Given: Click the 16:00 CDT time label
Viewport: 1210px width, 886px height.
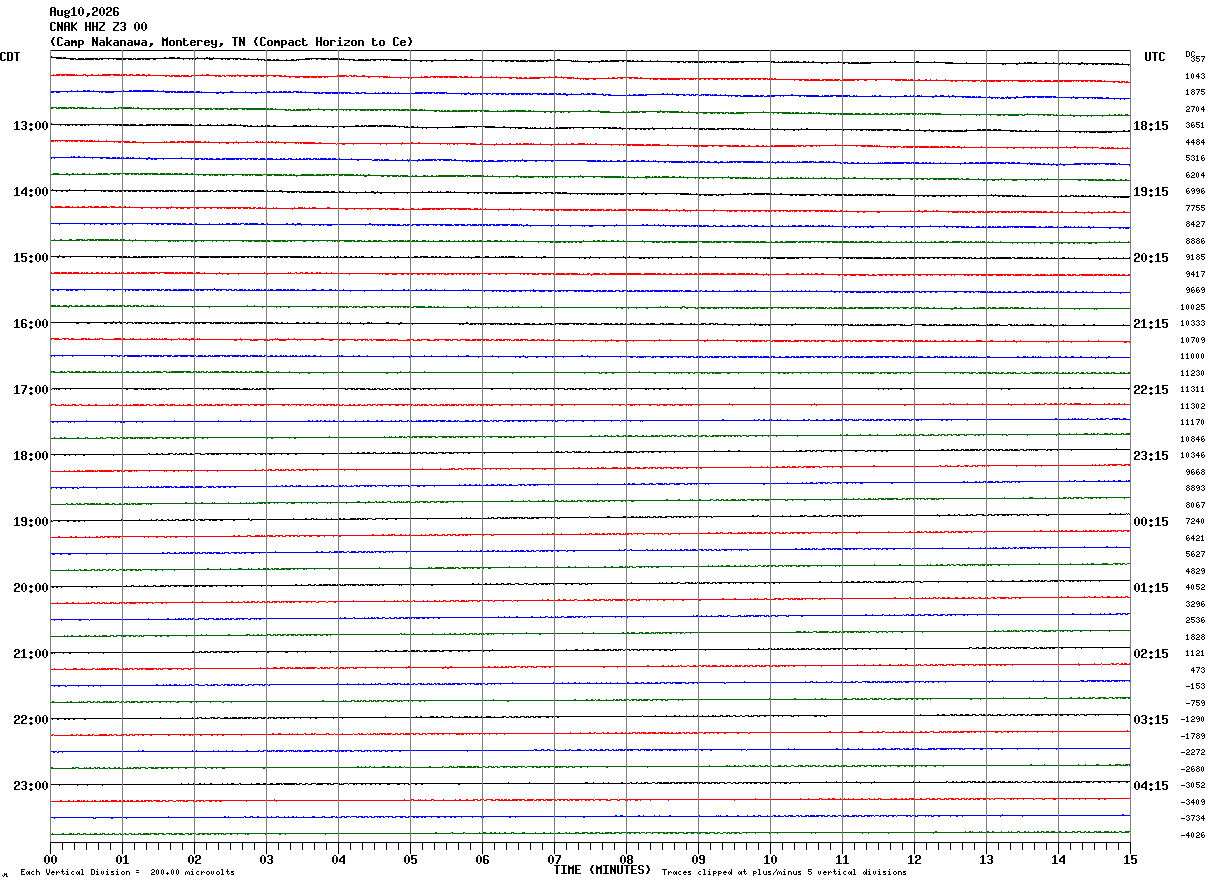Looking at the screenshot, I should pos(30,324).
